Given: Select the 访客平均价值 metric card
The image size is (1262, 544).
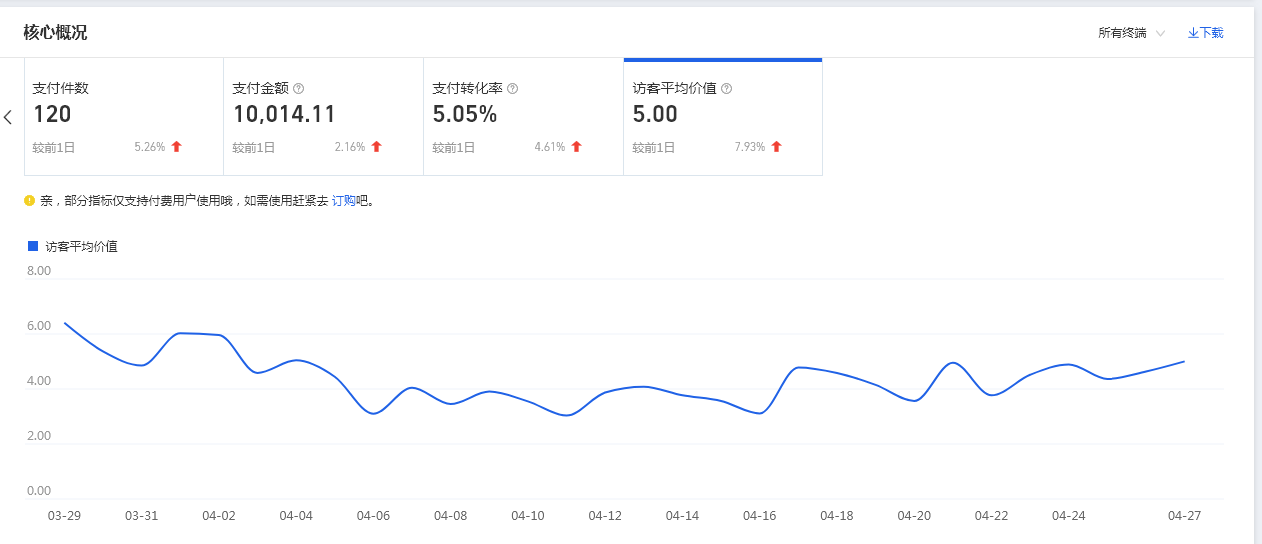Looking at the screenshot, I should pyautogui.click(x=723, y=117).
